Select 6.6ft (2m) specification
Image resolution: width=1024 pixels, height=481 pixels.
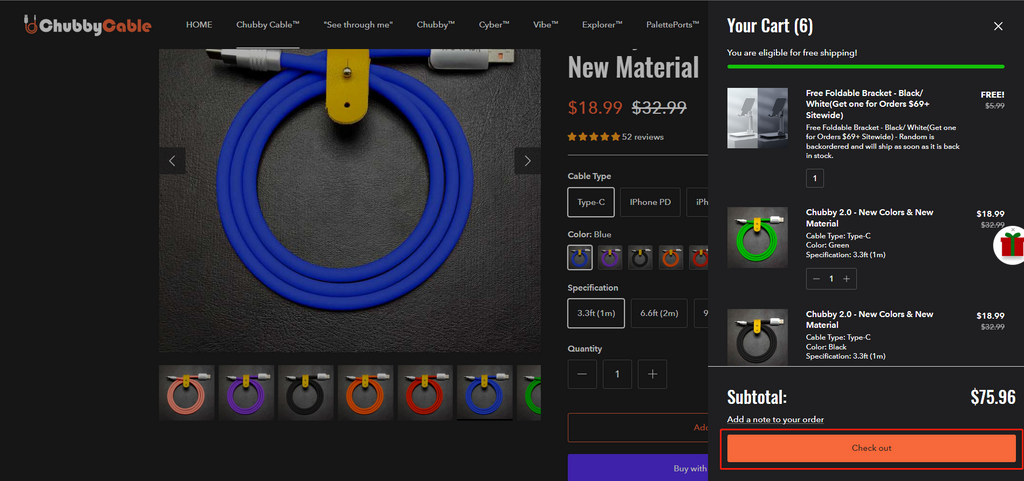tap(659, 313)
